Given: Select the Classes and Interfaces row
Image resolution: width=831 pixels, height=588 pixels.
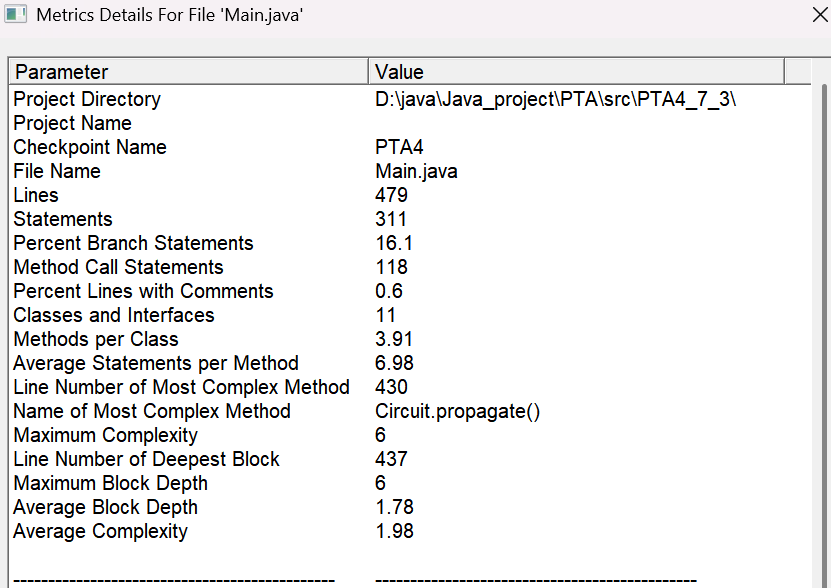Looking at the screenshot, I should [410, 315].
